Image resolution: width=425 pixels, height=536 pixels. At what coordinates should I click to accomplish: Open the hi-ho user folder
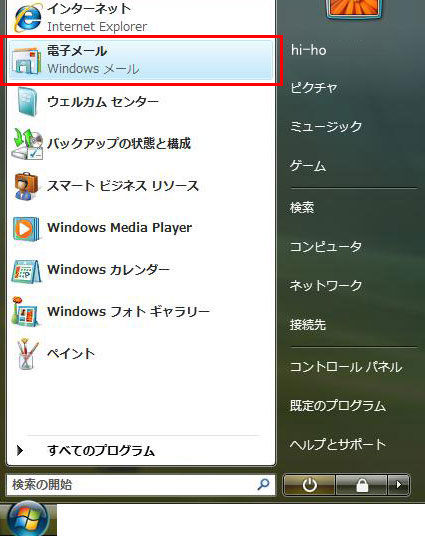[309, 50]
